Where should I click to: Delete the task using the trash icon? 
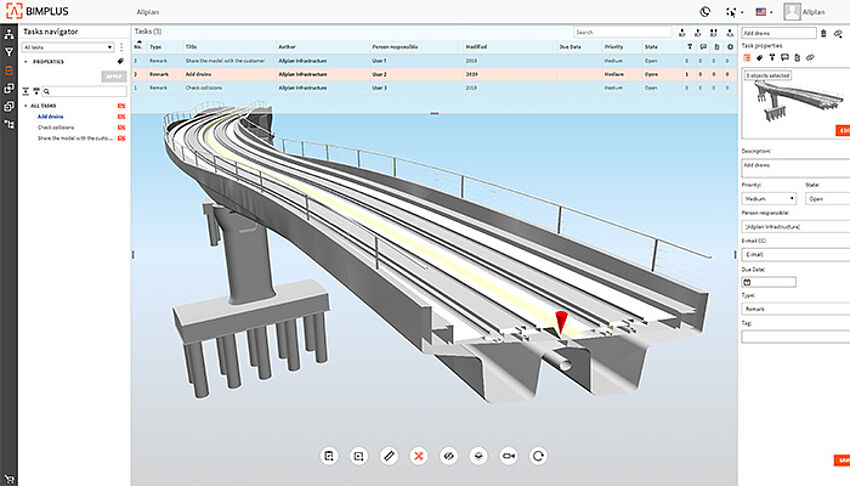pos(823,33)
